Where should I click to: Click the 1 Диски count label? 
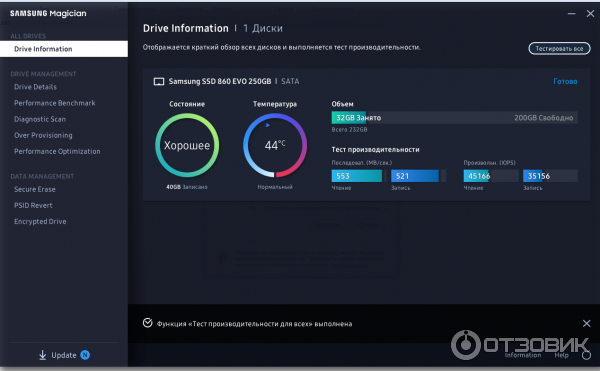click(263, 28)
